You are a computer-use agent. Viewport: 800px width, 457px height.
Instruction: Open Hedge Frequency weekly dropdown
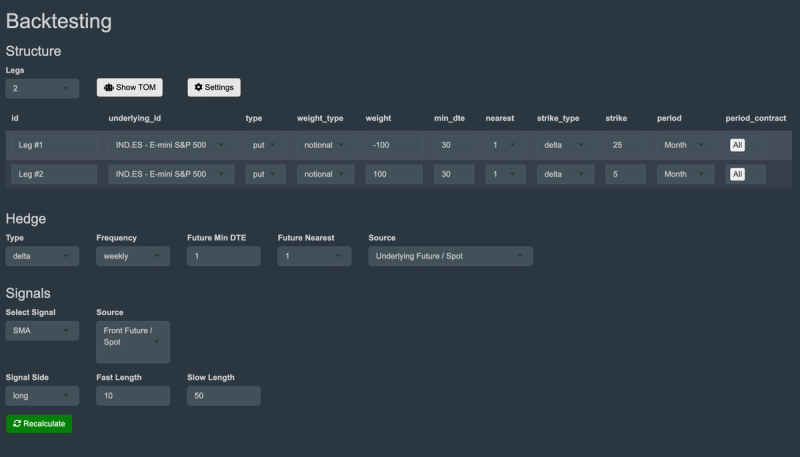[133, 256]
